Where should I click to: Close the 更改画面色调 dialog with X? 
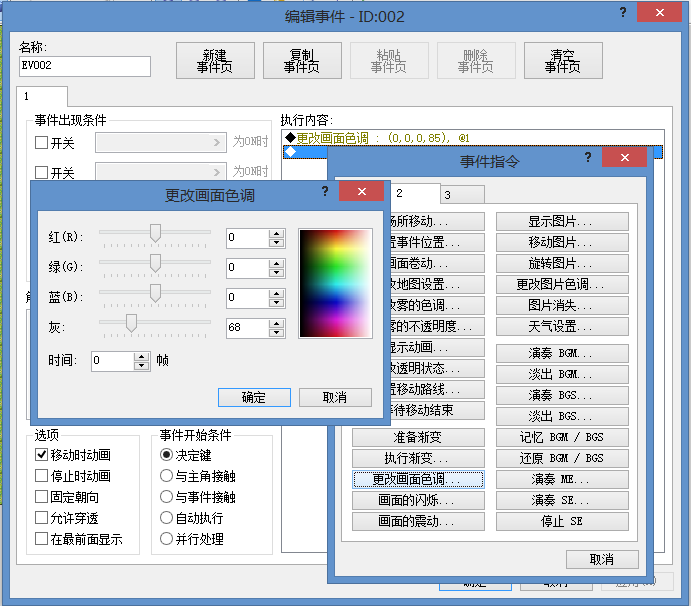tap(362, 191)
